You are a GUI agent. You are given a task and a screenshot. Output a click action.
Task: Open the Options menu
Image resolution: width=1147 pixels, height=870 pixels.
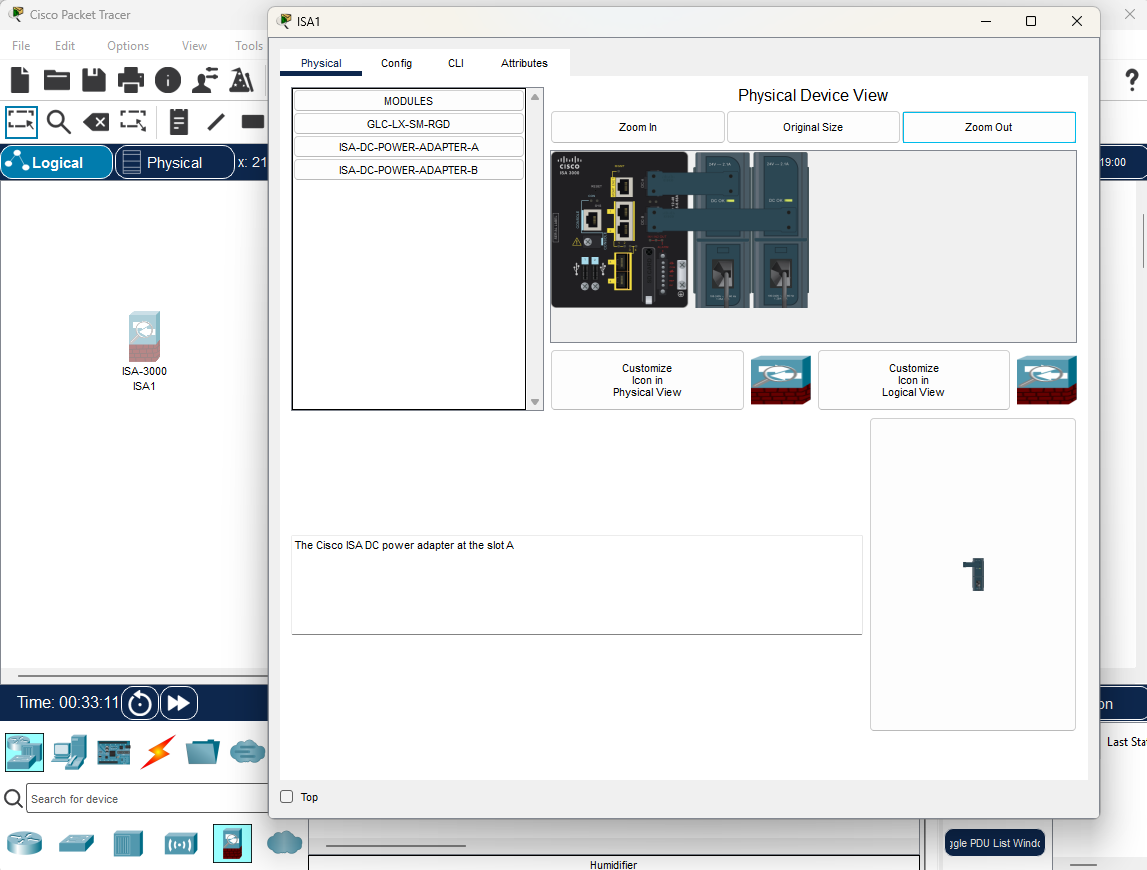click(128, 45)
